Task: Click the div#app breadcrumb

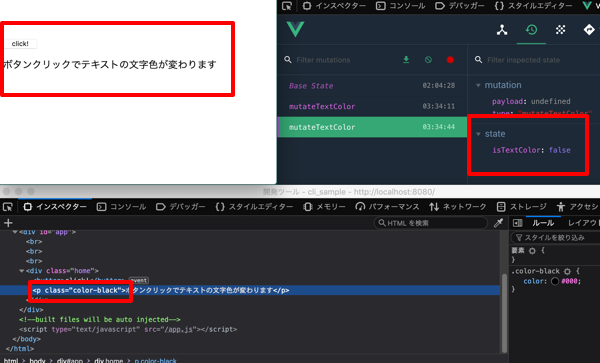Action: tap(70, 360)
